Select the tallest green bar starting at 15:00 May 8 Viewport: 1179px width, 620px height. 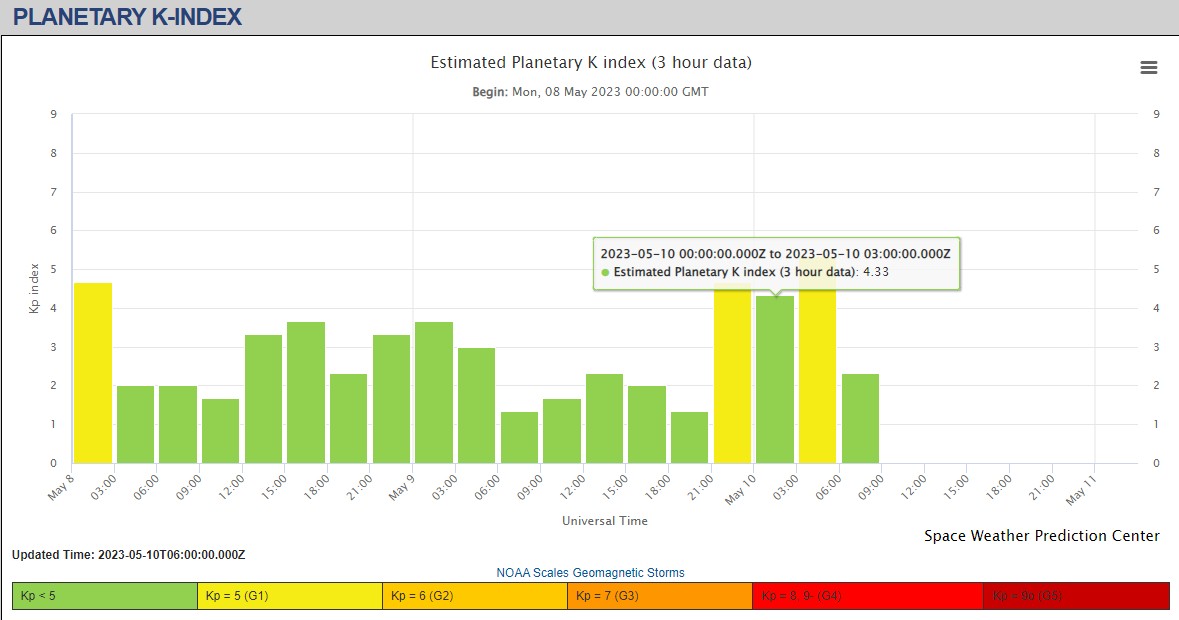click(306, 392)
